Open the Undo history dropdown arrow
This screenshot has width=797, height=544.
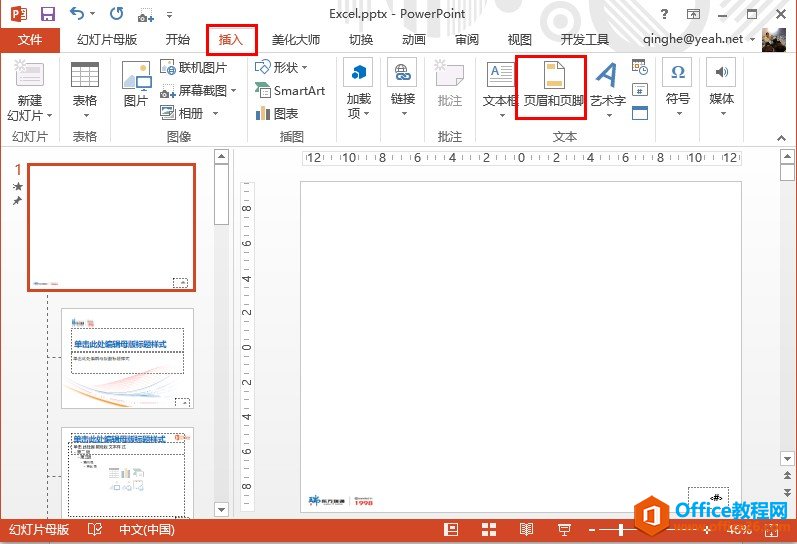pyautogui.click(x=93, y=14)
